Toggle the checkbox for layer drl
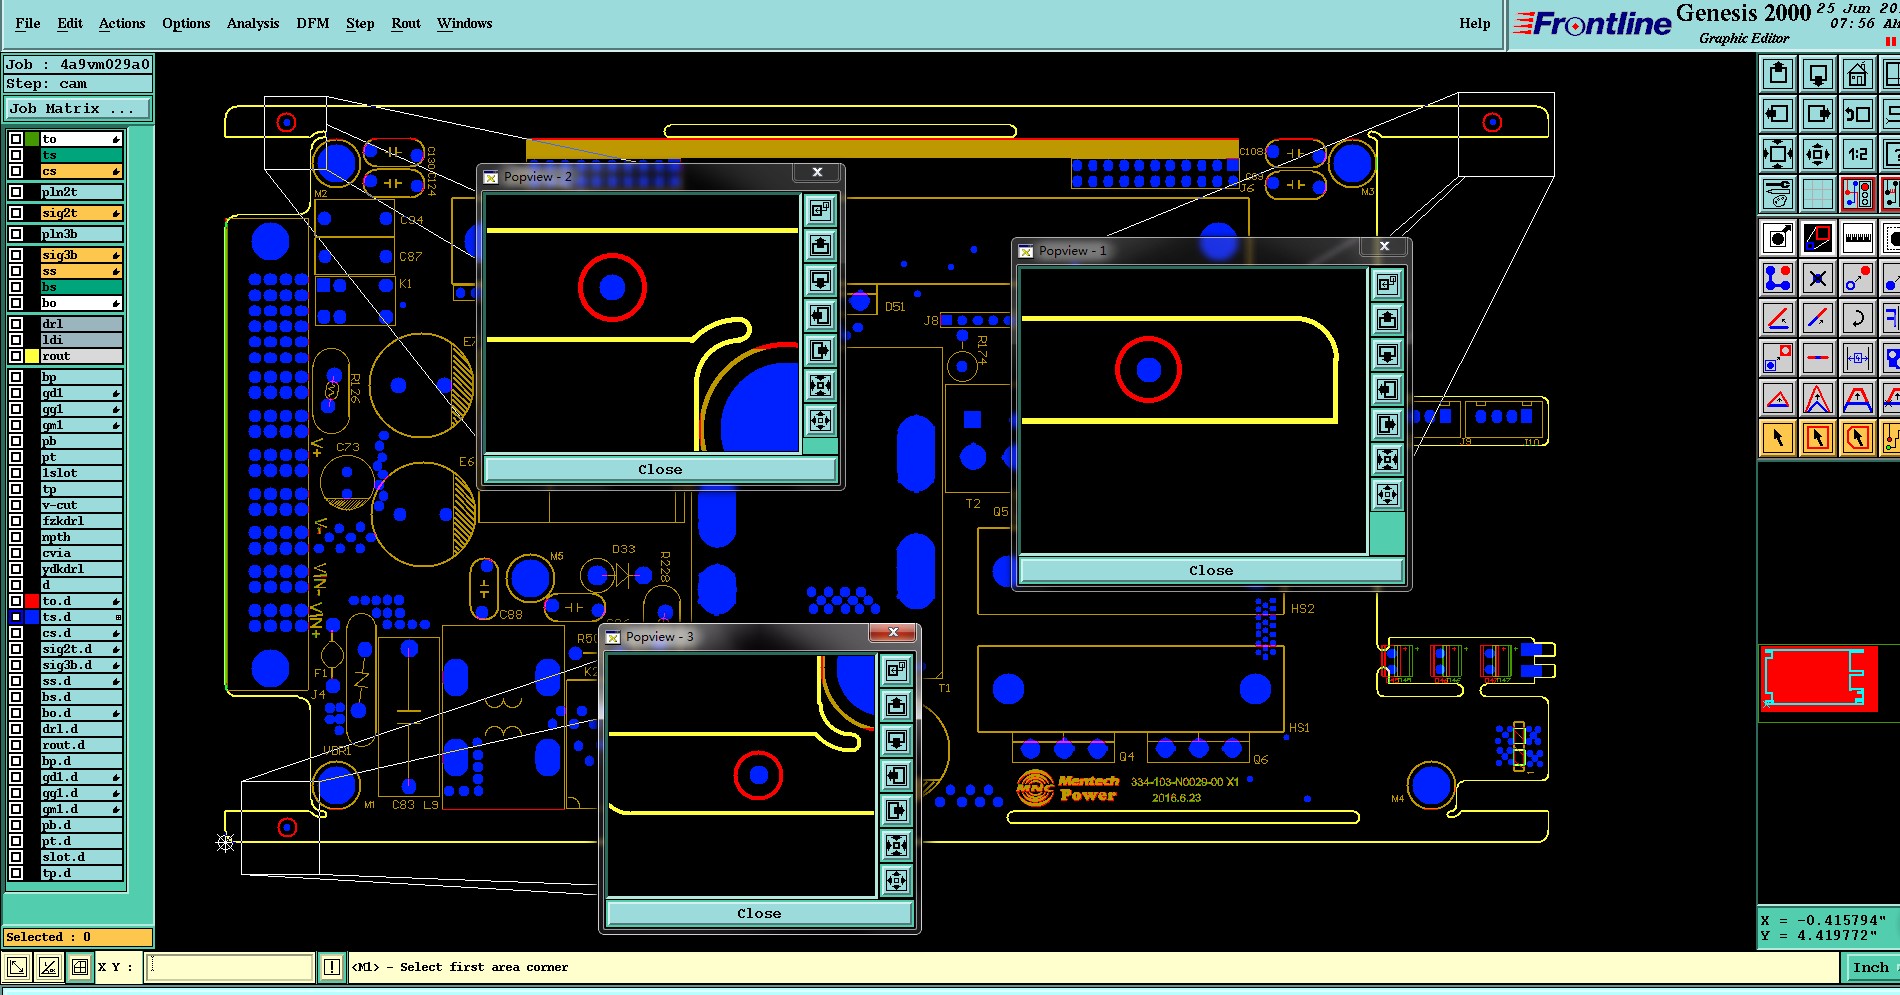 tap(16, 324)
